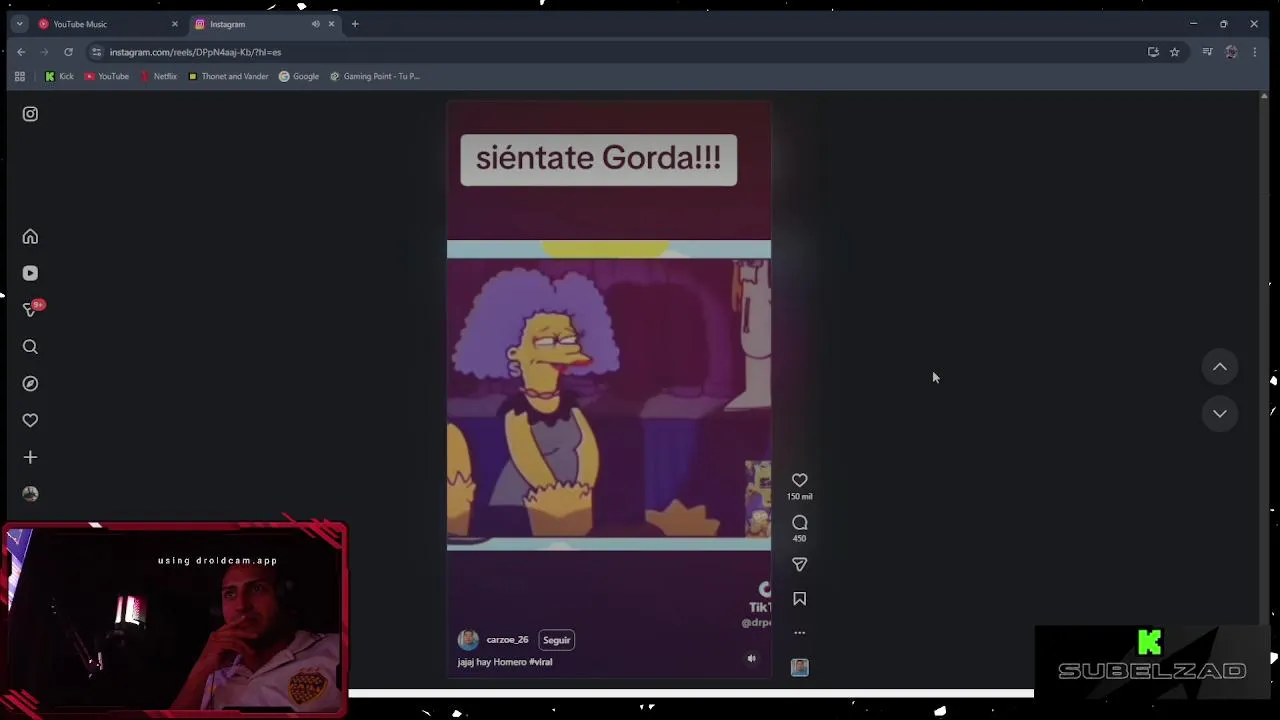Viewport: 1280px width, 720px height.
Task: Open more options three dots on reel
Action: [x=799, y=633]
